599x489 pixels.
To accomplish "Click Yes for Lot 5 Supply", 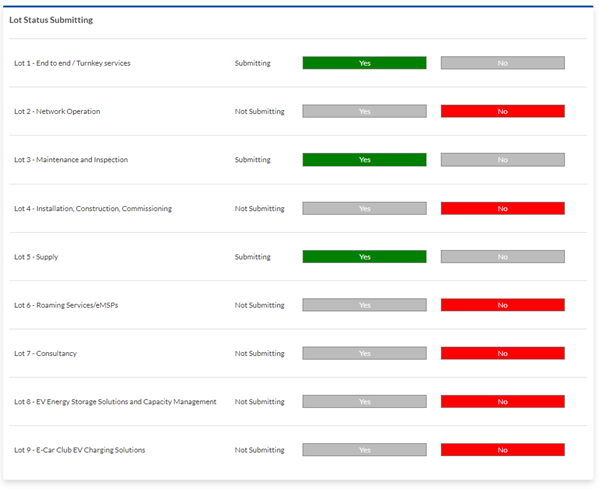I will click(364, 257).
